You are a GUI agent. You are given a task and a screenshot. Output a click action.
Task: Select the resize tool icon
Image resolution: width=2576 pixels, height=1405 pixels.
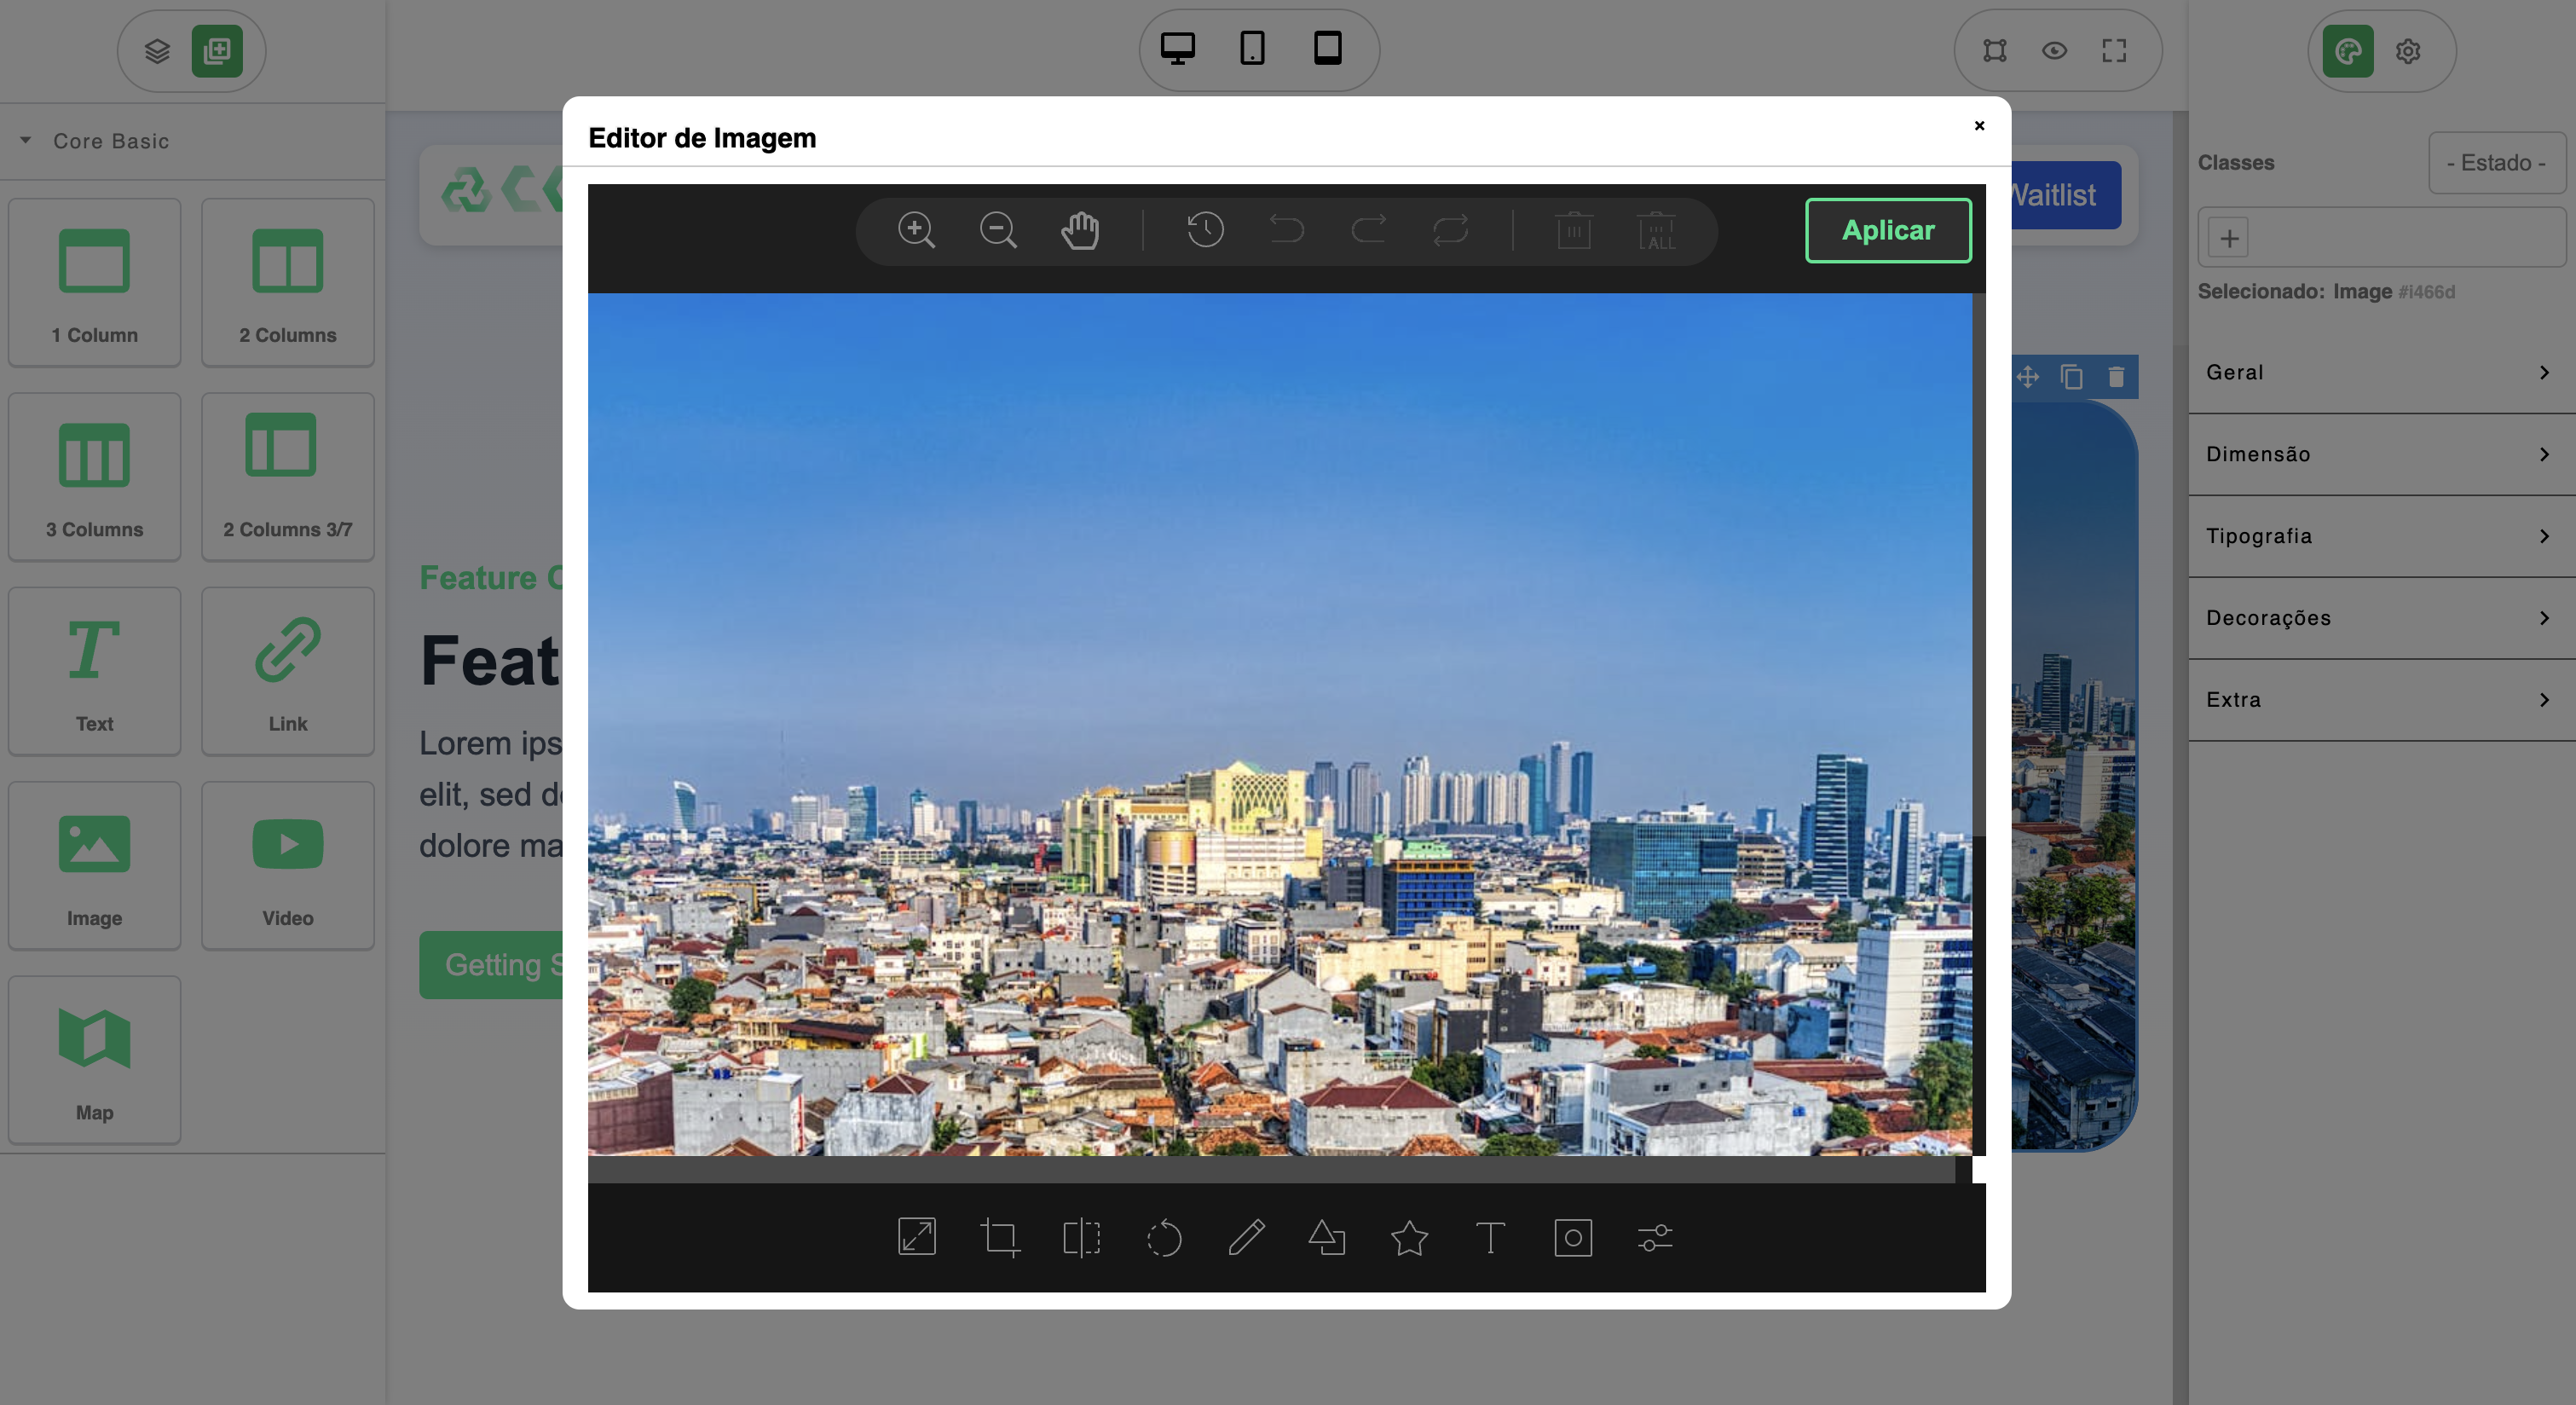(x=917, y=1237)
